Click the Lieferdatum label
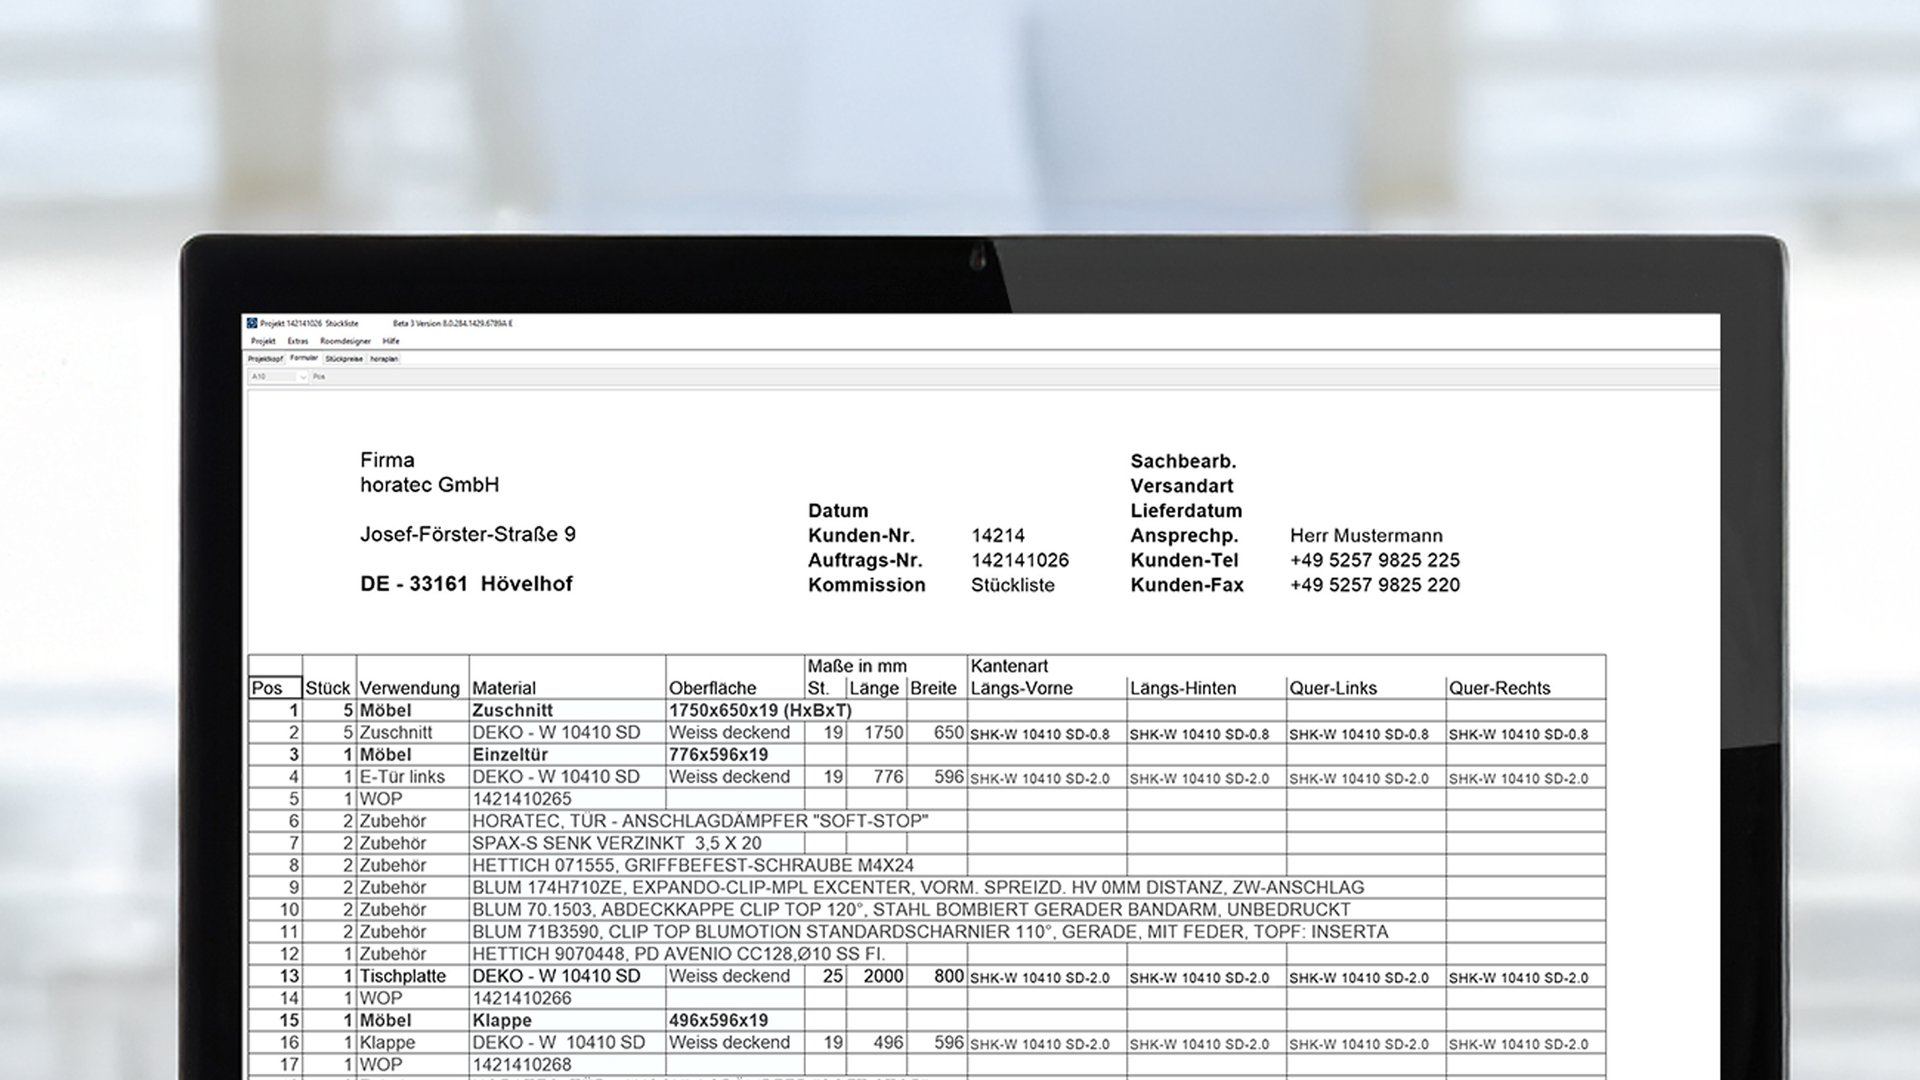Image resolution: width=1920 pixels, height=1080 pixels. [1186, 510]
